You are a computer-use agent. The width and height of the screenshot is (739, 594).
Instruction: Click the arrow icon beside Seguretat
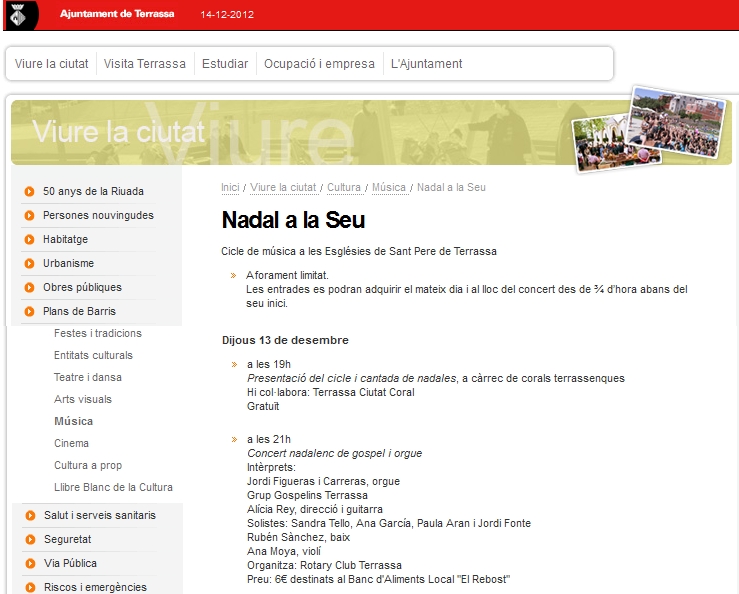point(30,540)
